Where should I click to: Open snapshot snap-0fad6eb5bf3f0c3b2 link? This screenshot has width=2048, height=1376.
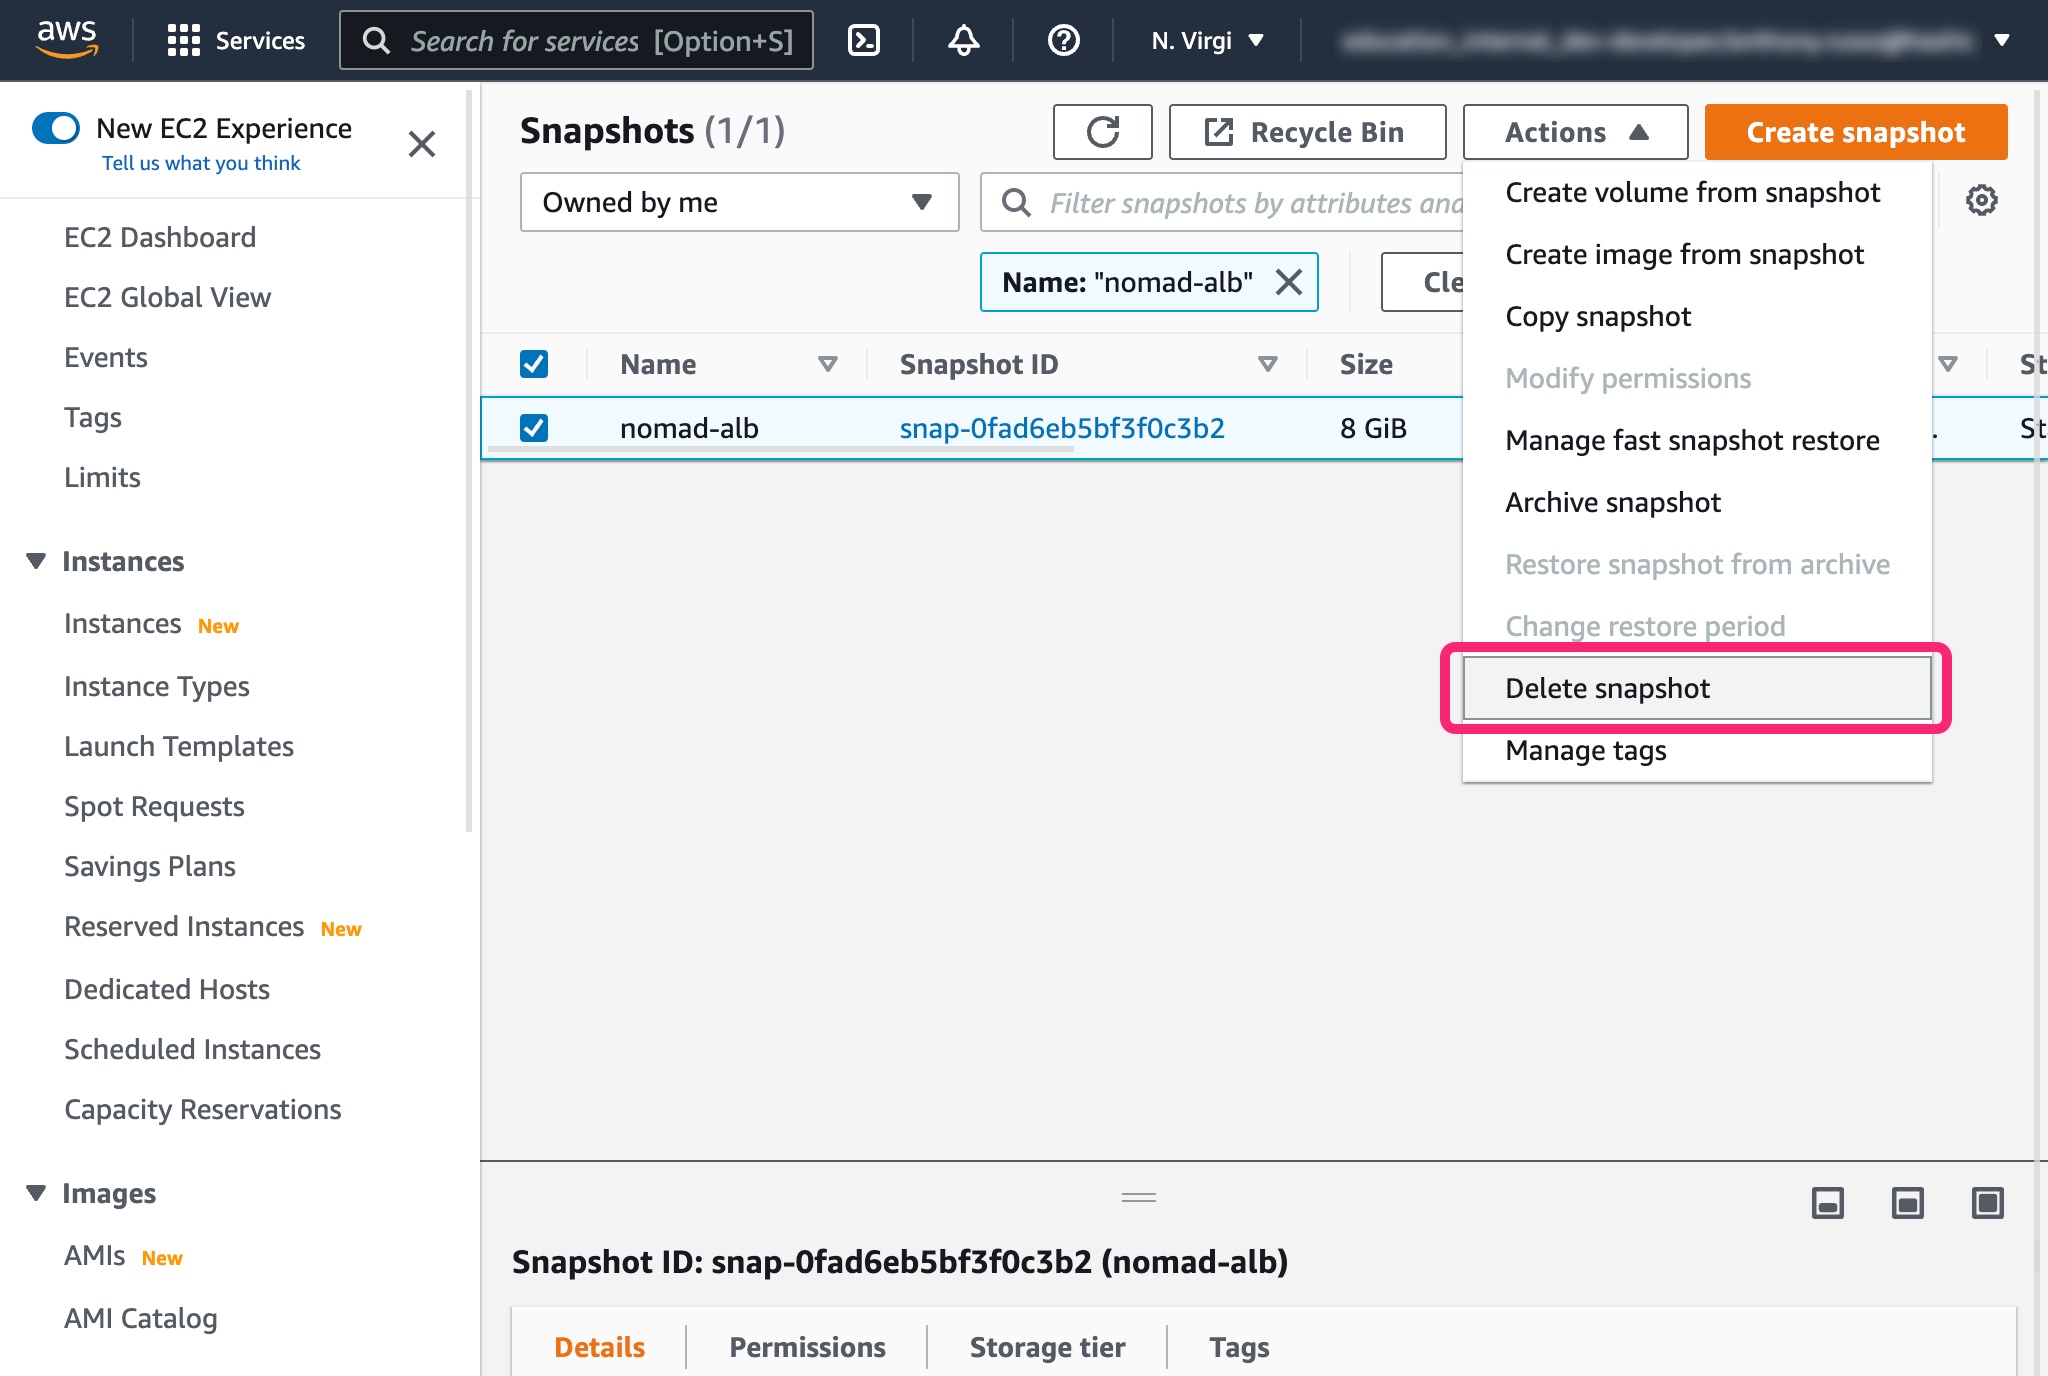[x=1062, y=427]
